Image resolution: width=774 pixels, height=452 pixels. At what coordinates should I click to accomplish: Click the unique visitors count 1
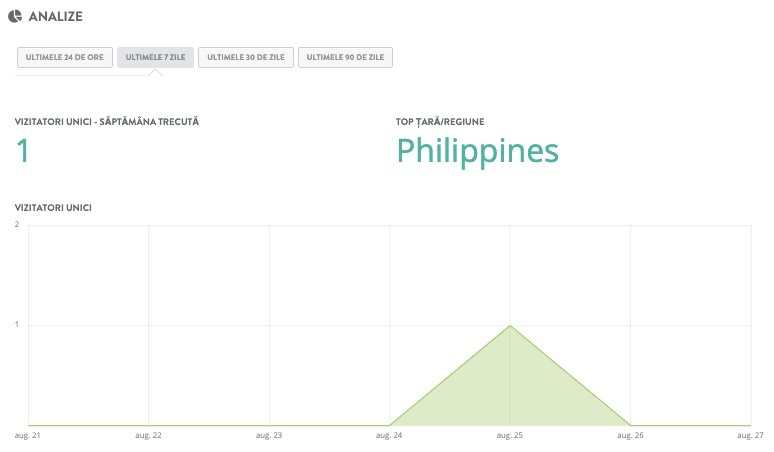(23, 151)
